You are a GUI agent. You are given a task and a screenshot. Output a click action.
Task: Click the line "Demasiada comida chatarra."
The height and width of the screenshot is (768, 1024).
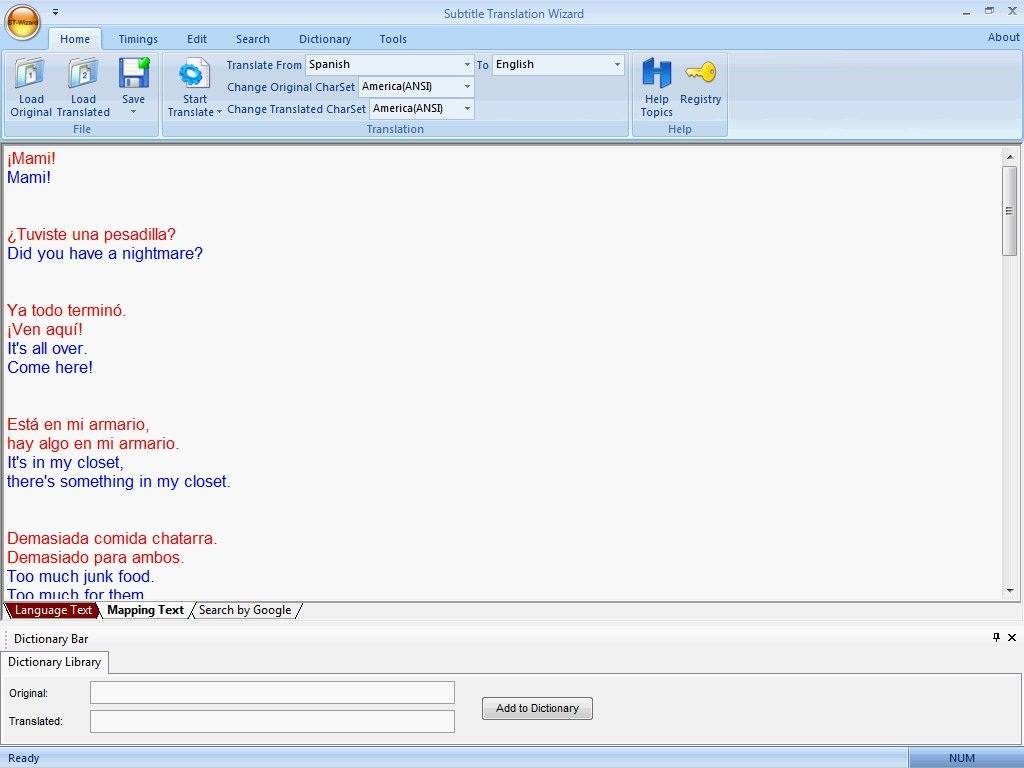(x=112, y=539)
